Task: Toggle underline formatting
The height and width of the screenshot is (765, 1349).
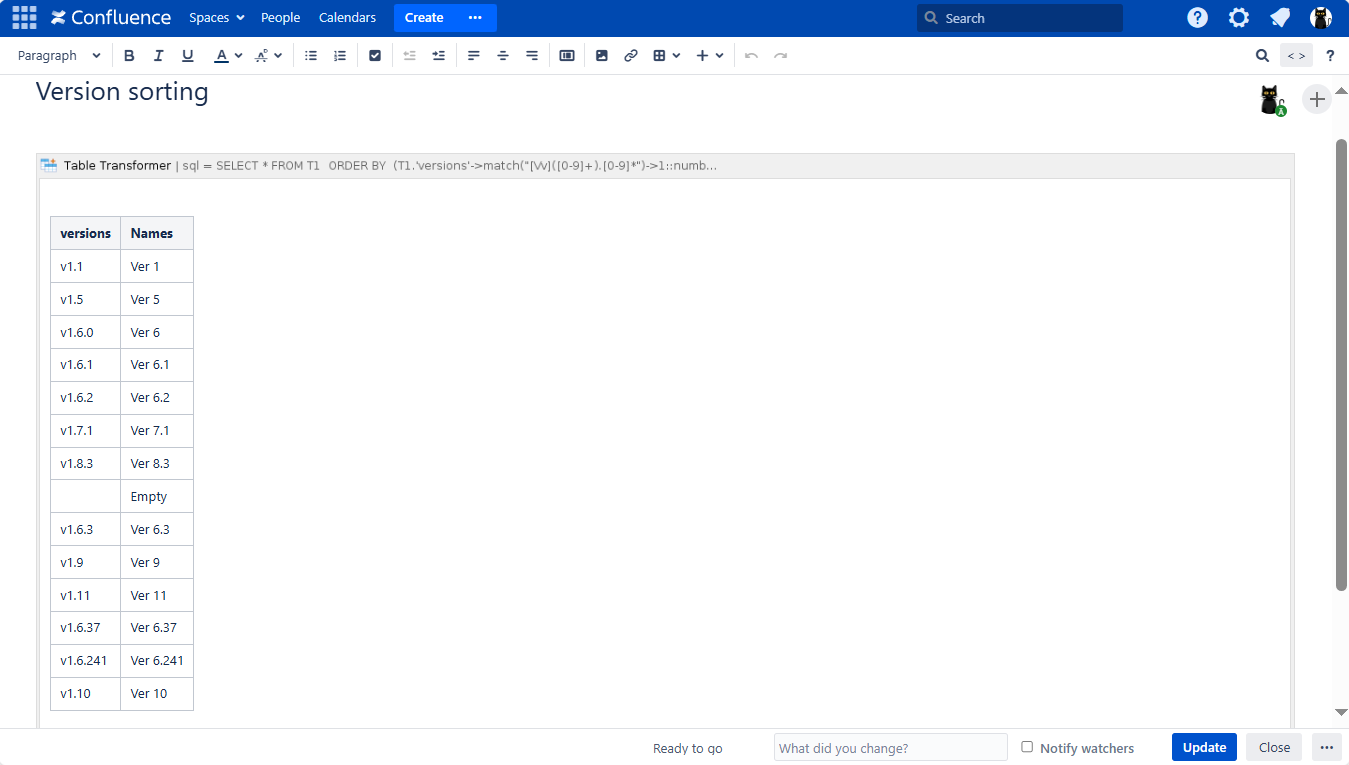Action: click(188, 56)
